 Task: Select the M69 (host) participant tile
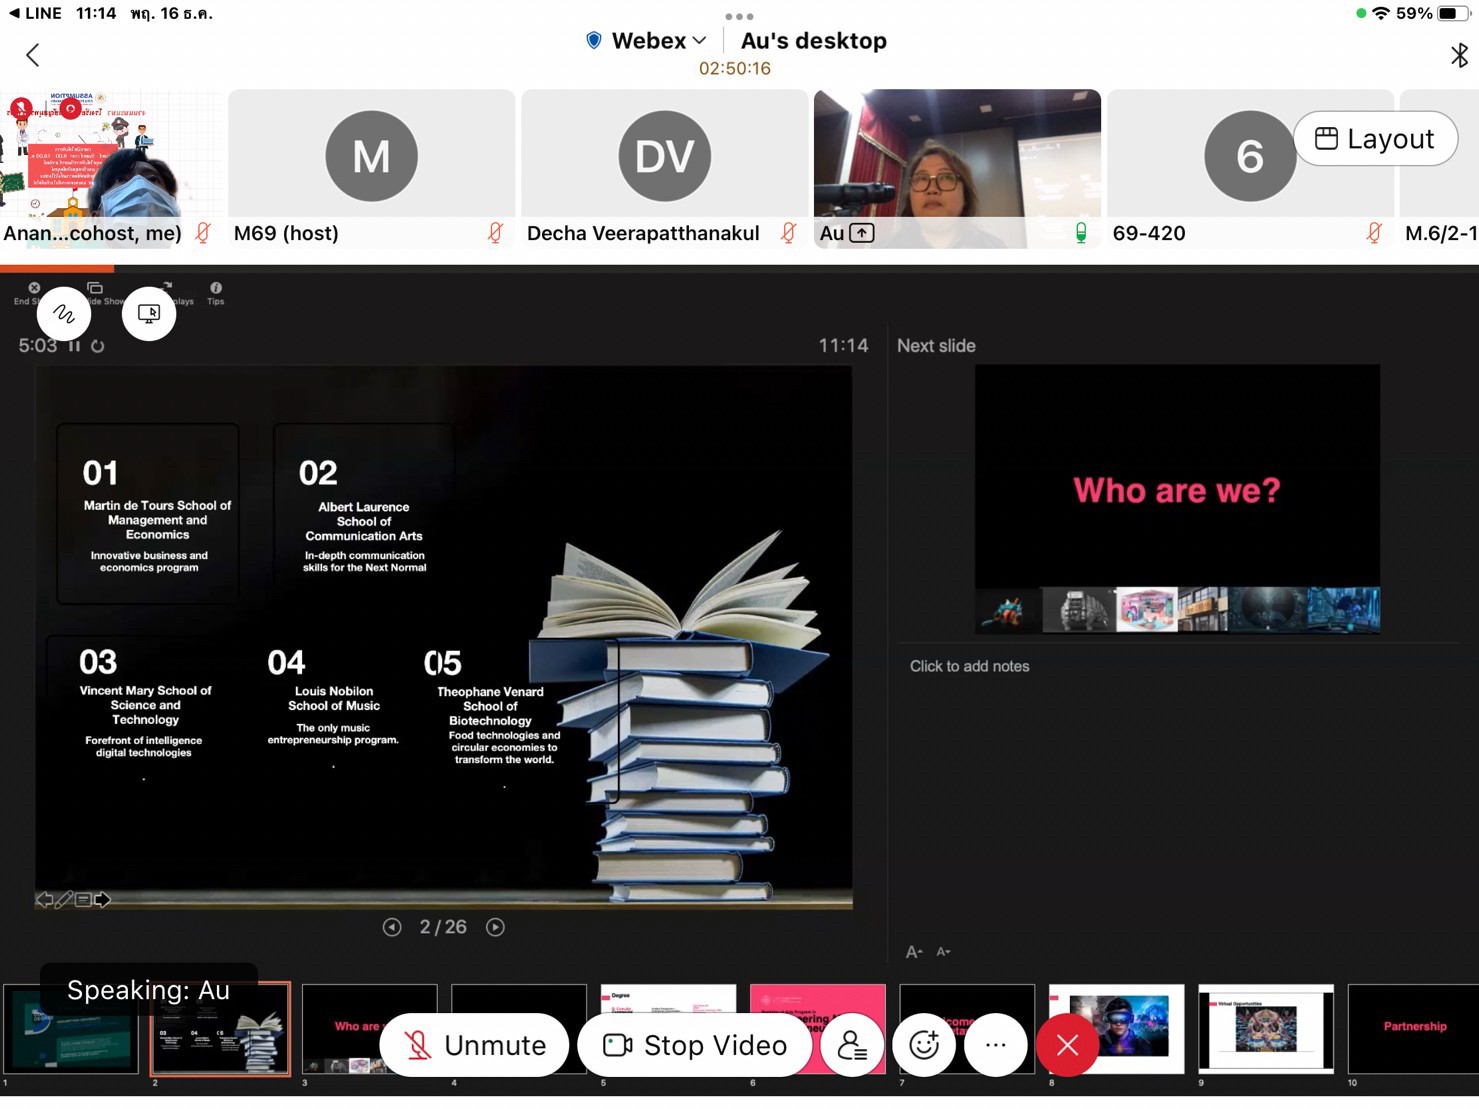click(x=372, y=169)
